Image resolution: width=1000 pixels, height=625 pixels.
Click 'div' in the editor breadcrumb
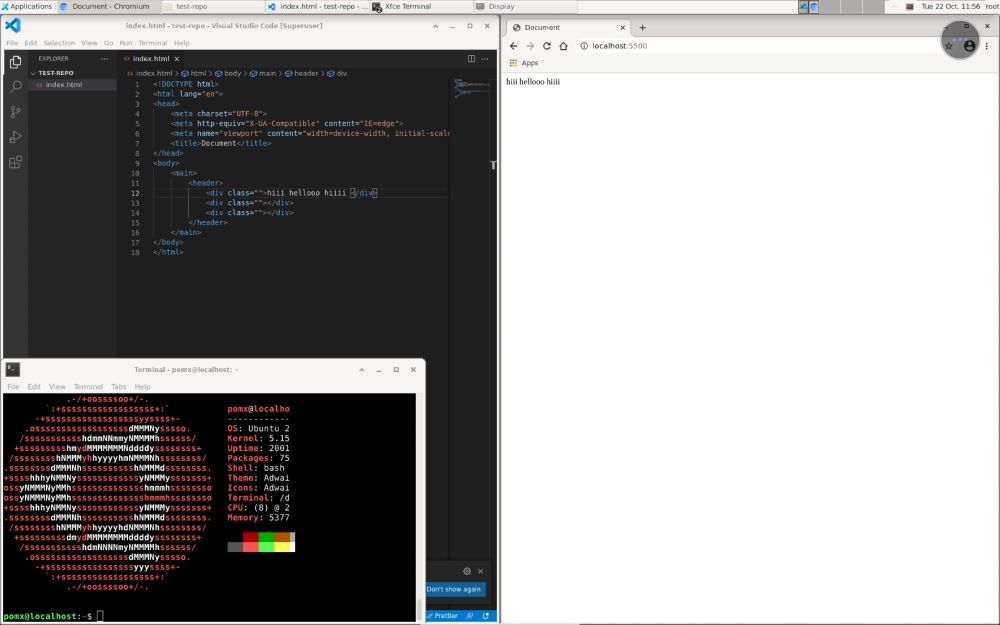point(337,73)
